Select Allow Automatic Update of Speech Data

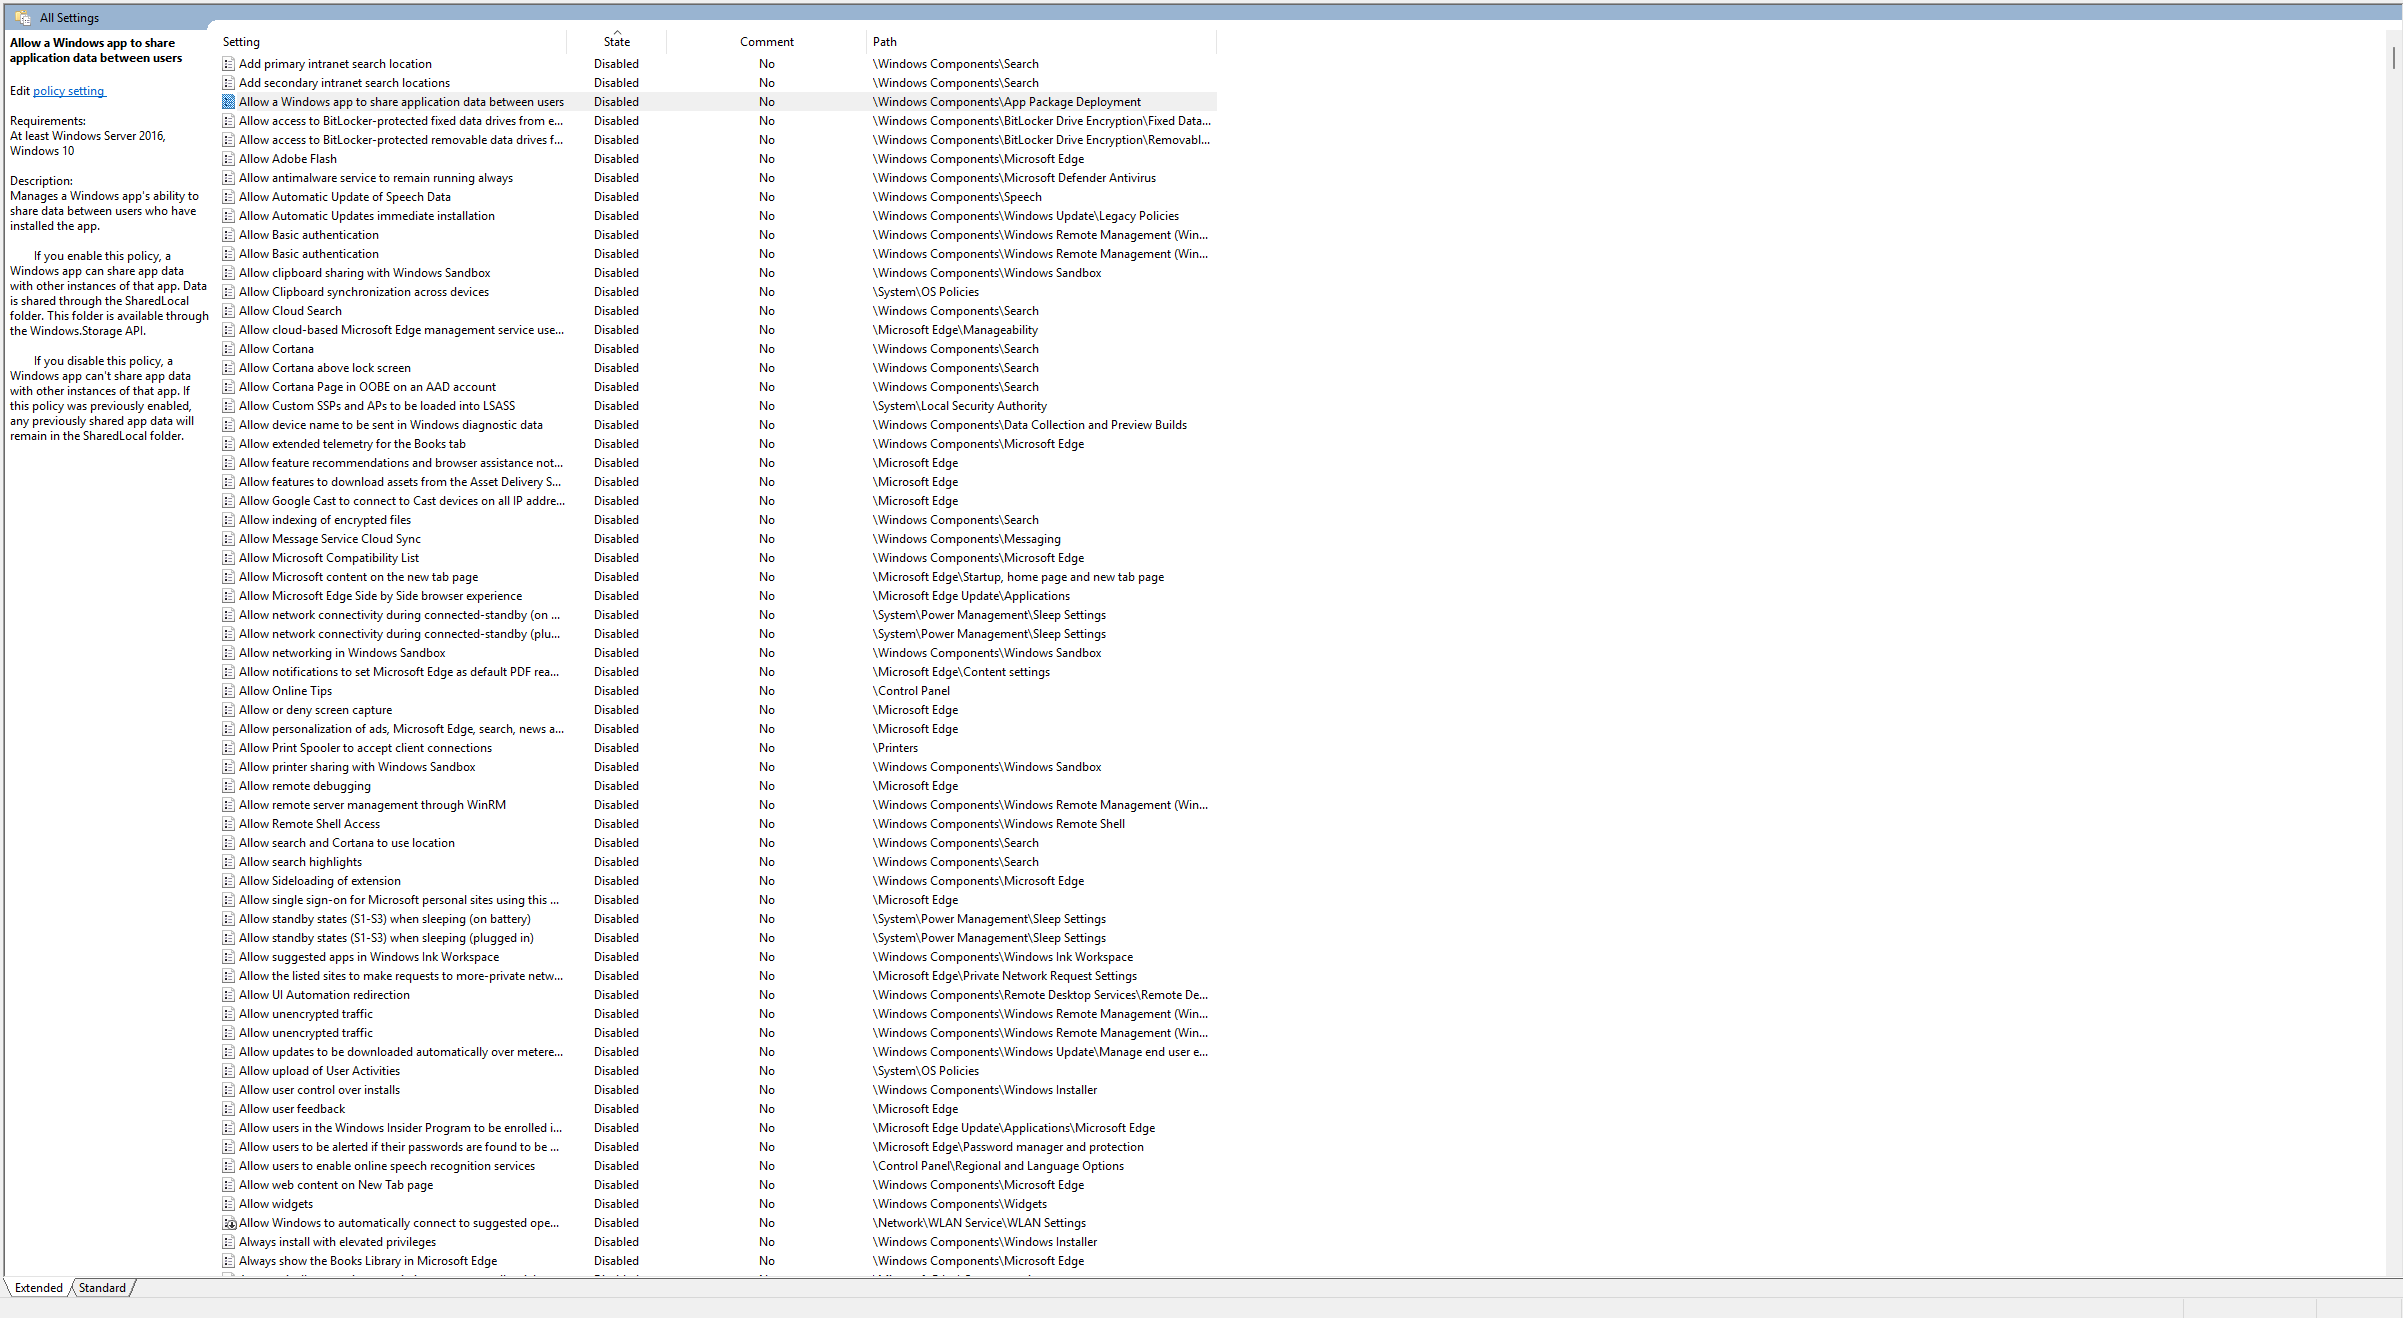point(345,197)
